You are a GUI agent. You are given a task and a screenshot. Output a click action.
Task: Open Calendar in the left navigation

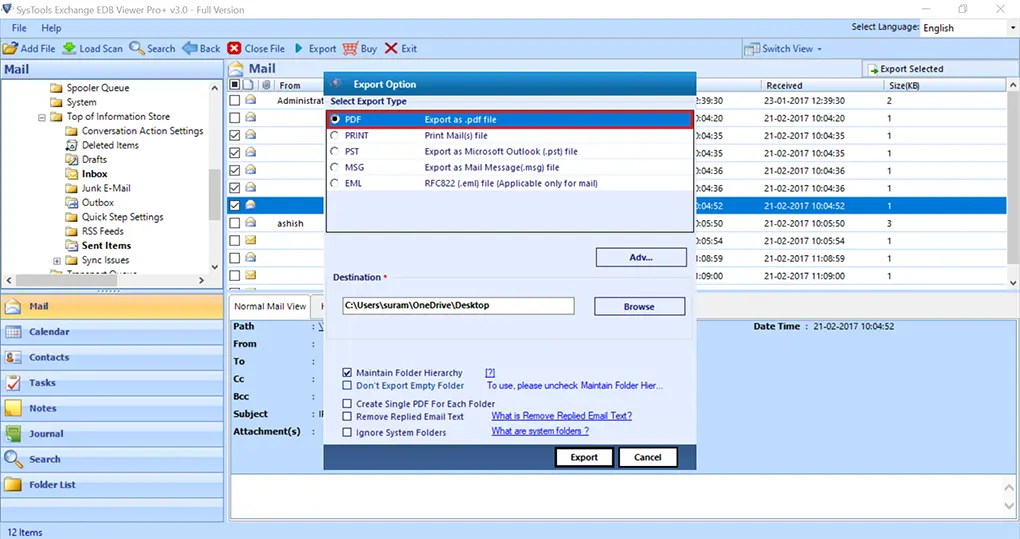[x=49, y=332]
